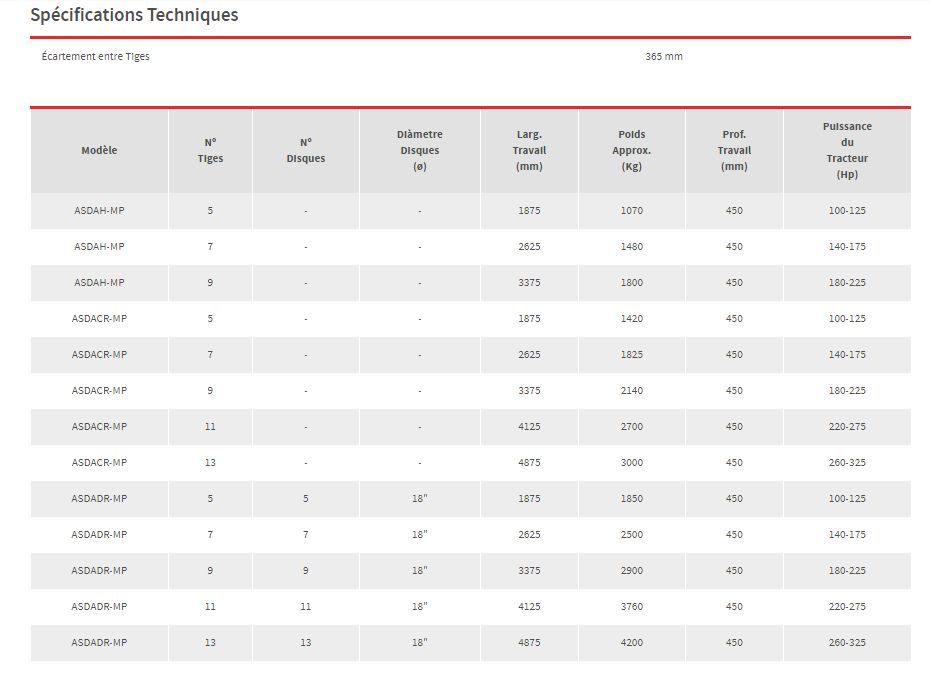Select the 1480 weight cell

[x=632, y=247]
